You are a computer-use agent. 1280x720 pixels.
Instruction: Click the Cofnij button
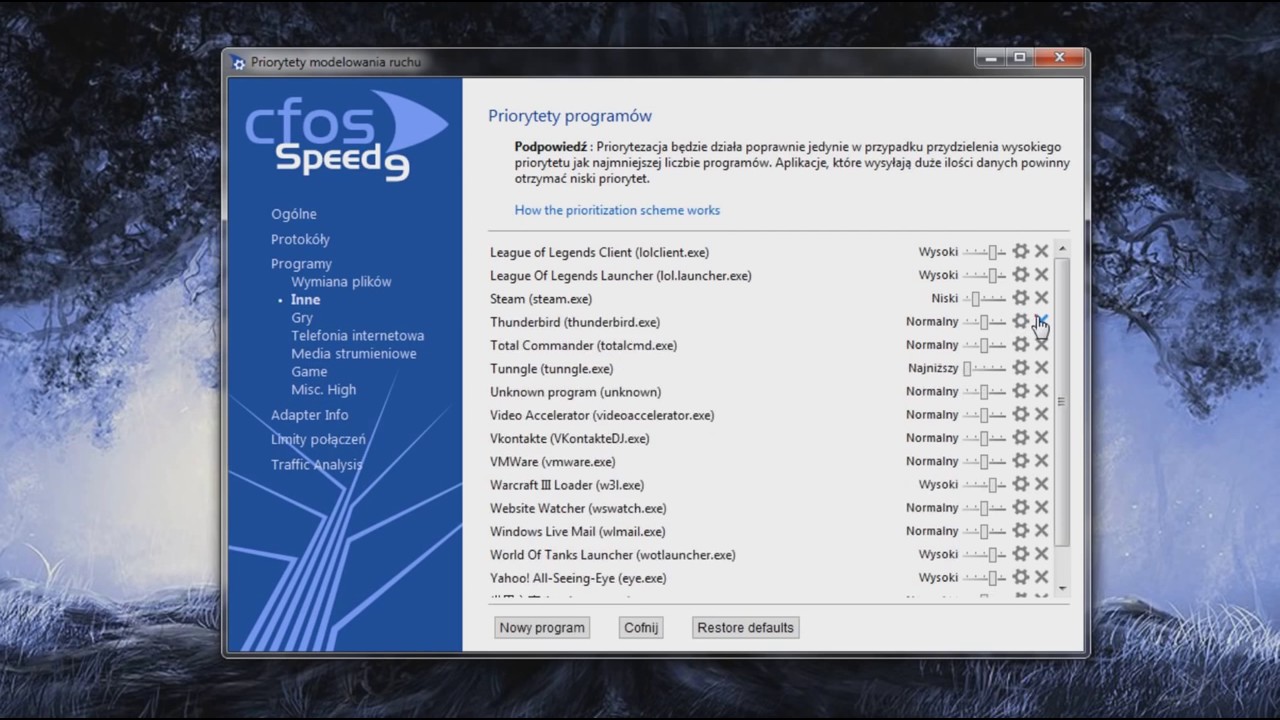pyautogui.click(x=641, y=628)
